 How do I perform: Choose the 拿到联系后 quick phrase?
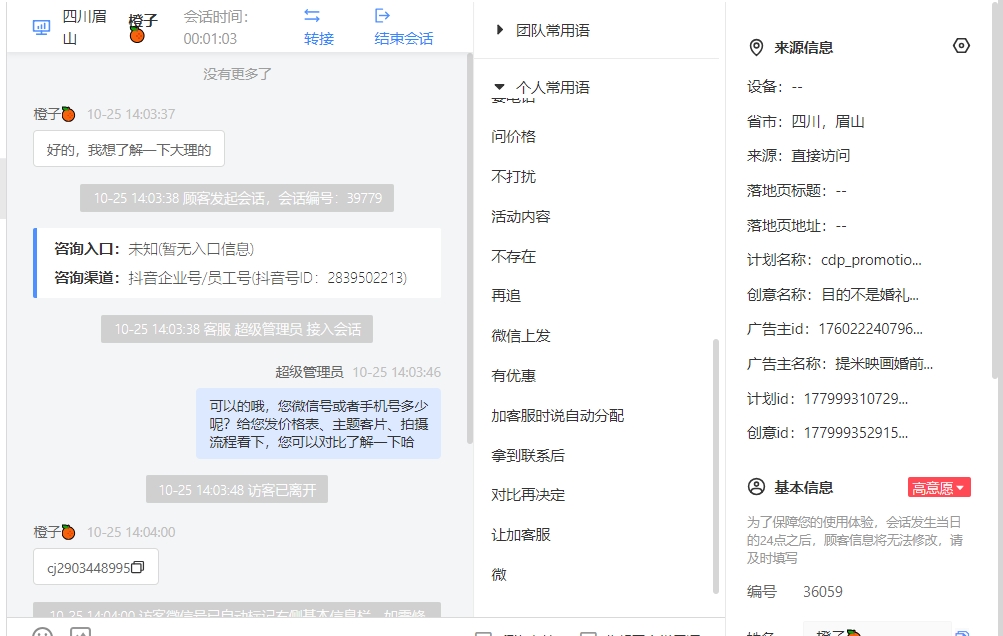[528, 456]
